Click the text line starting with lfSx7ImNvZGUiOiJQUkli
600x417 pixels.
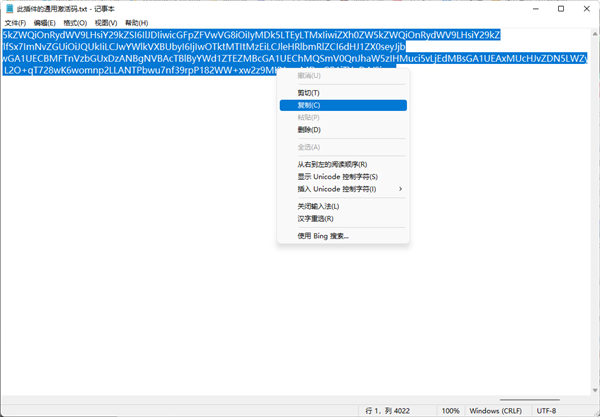204,47
